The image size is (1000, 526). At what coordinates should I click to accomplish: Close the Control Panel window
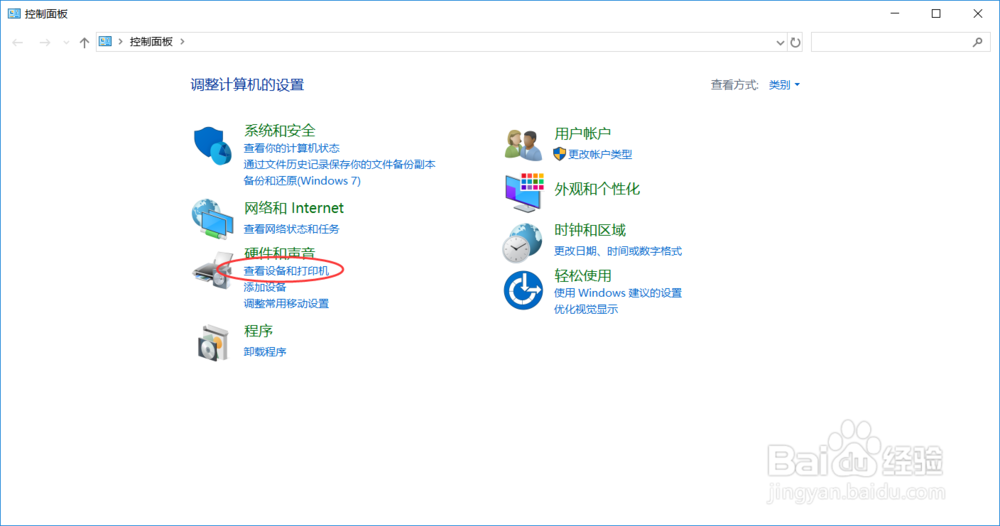point(978,13)
